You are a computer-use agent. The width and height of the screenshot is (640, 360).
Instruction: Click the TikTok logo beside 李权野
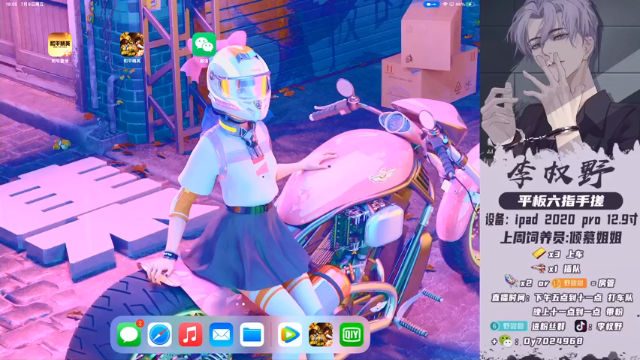(x=581, y=326)
